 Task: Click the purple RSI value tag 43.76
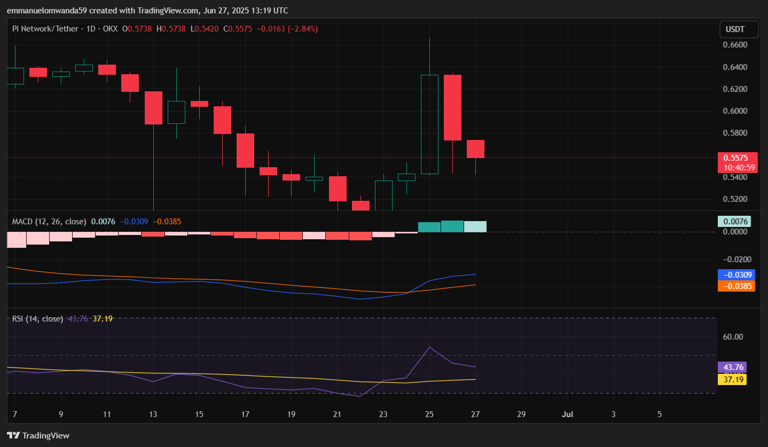735,367
